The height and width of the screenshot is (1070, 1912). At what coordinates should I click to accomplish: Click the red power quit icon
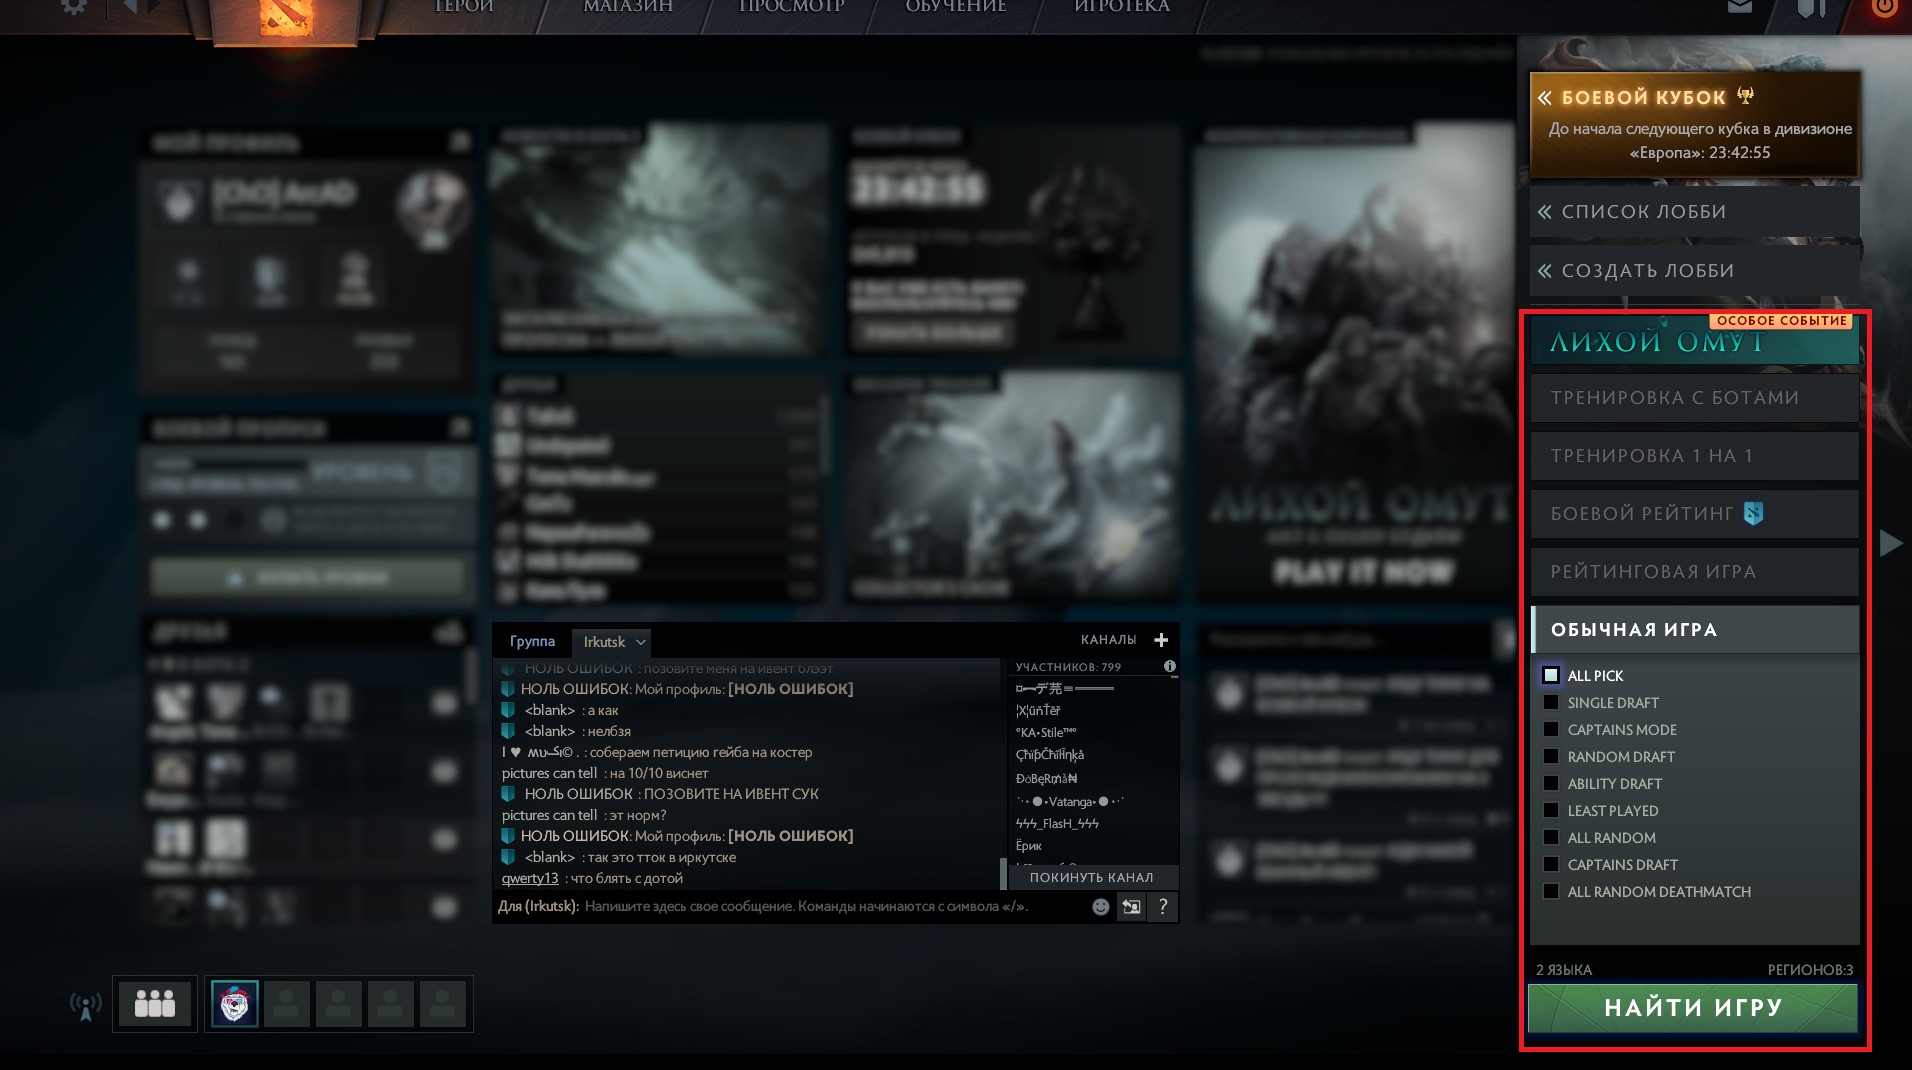click(1885, 7)
